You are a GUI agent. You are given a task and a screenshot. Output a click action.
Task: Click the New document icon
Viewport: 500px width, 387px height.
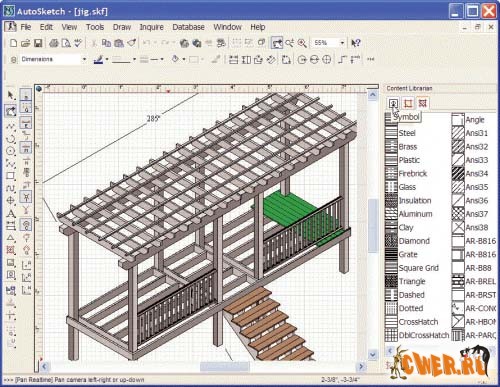13,43
